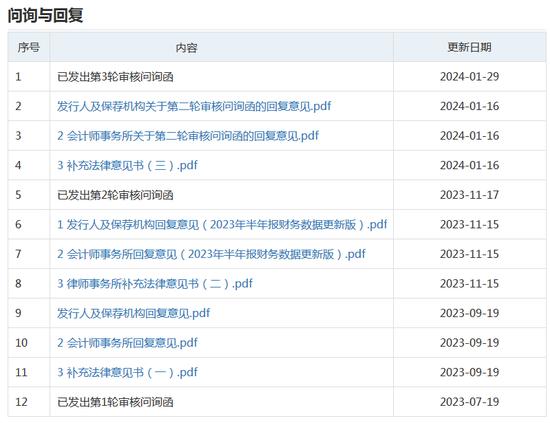This screenshot has width=550, height=423.
Task: Open 2 会计师事务所关于第二轮审核问询函的回复意见.pdf
Action: click(x=188, y=136)
